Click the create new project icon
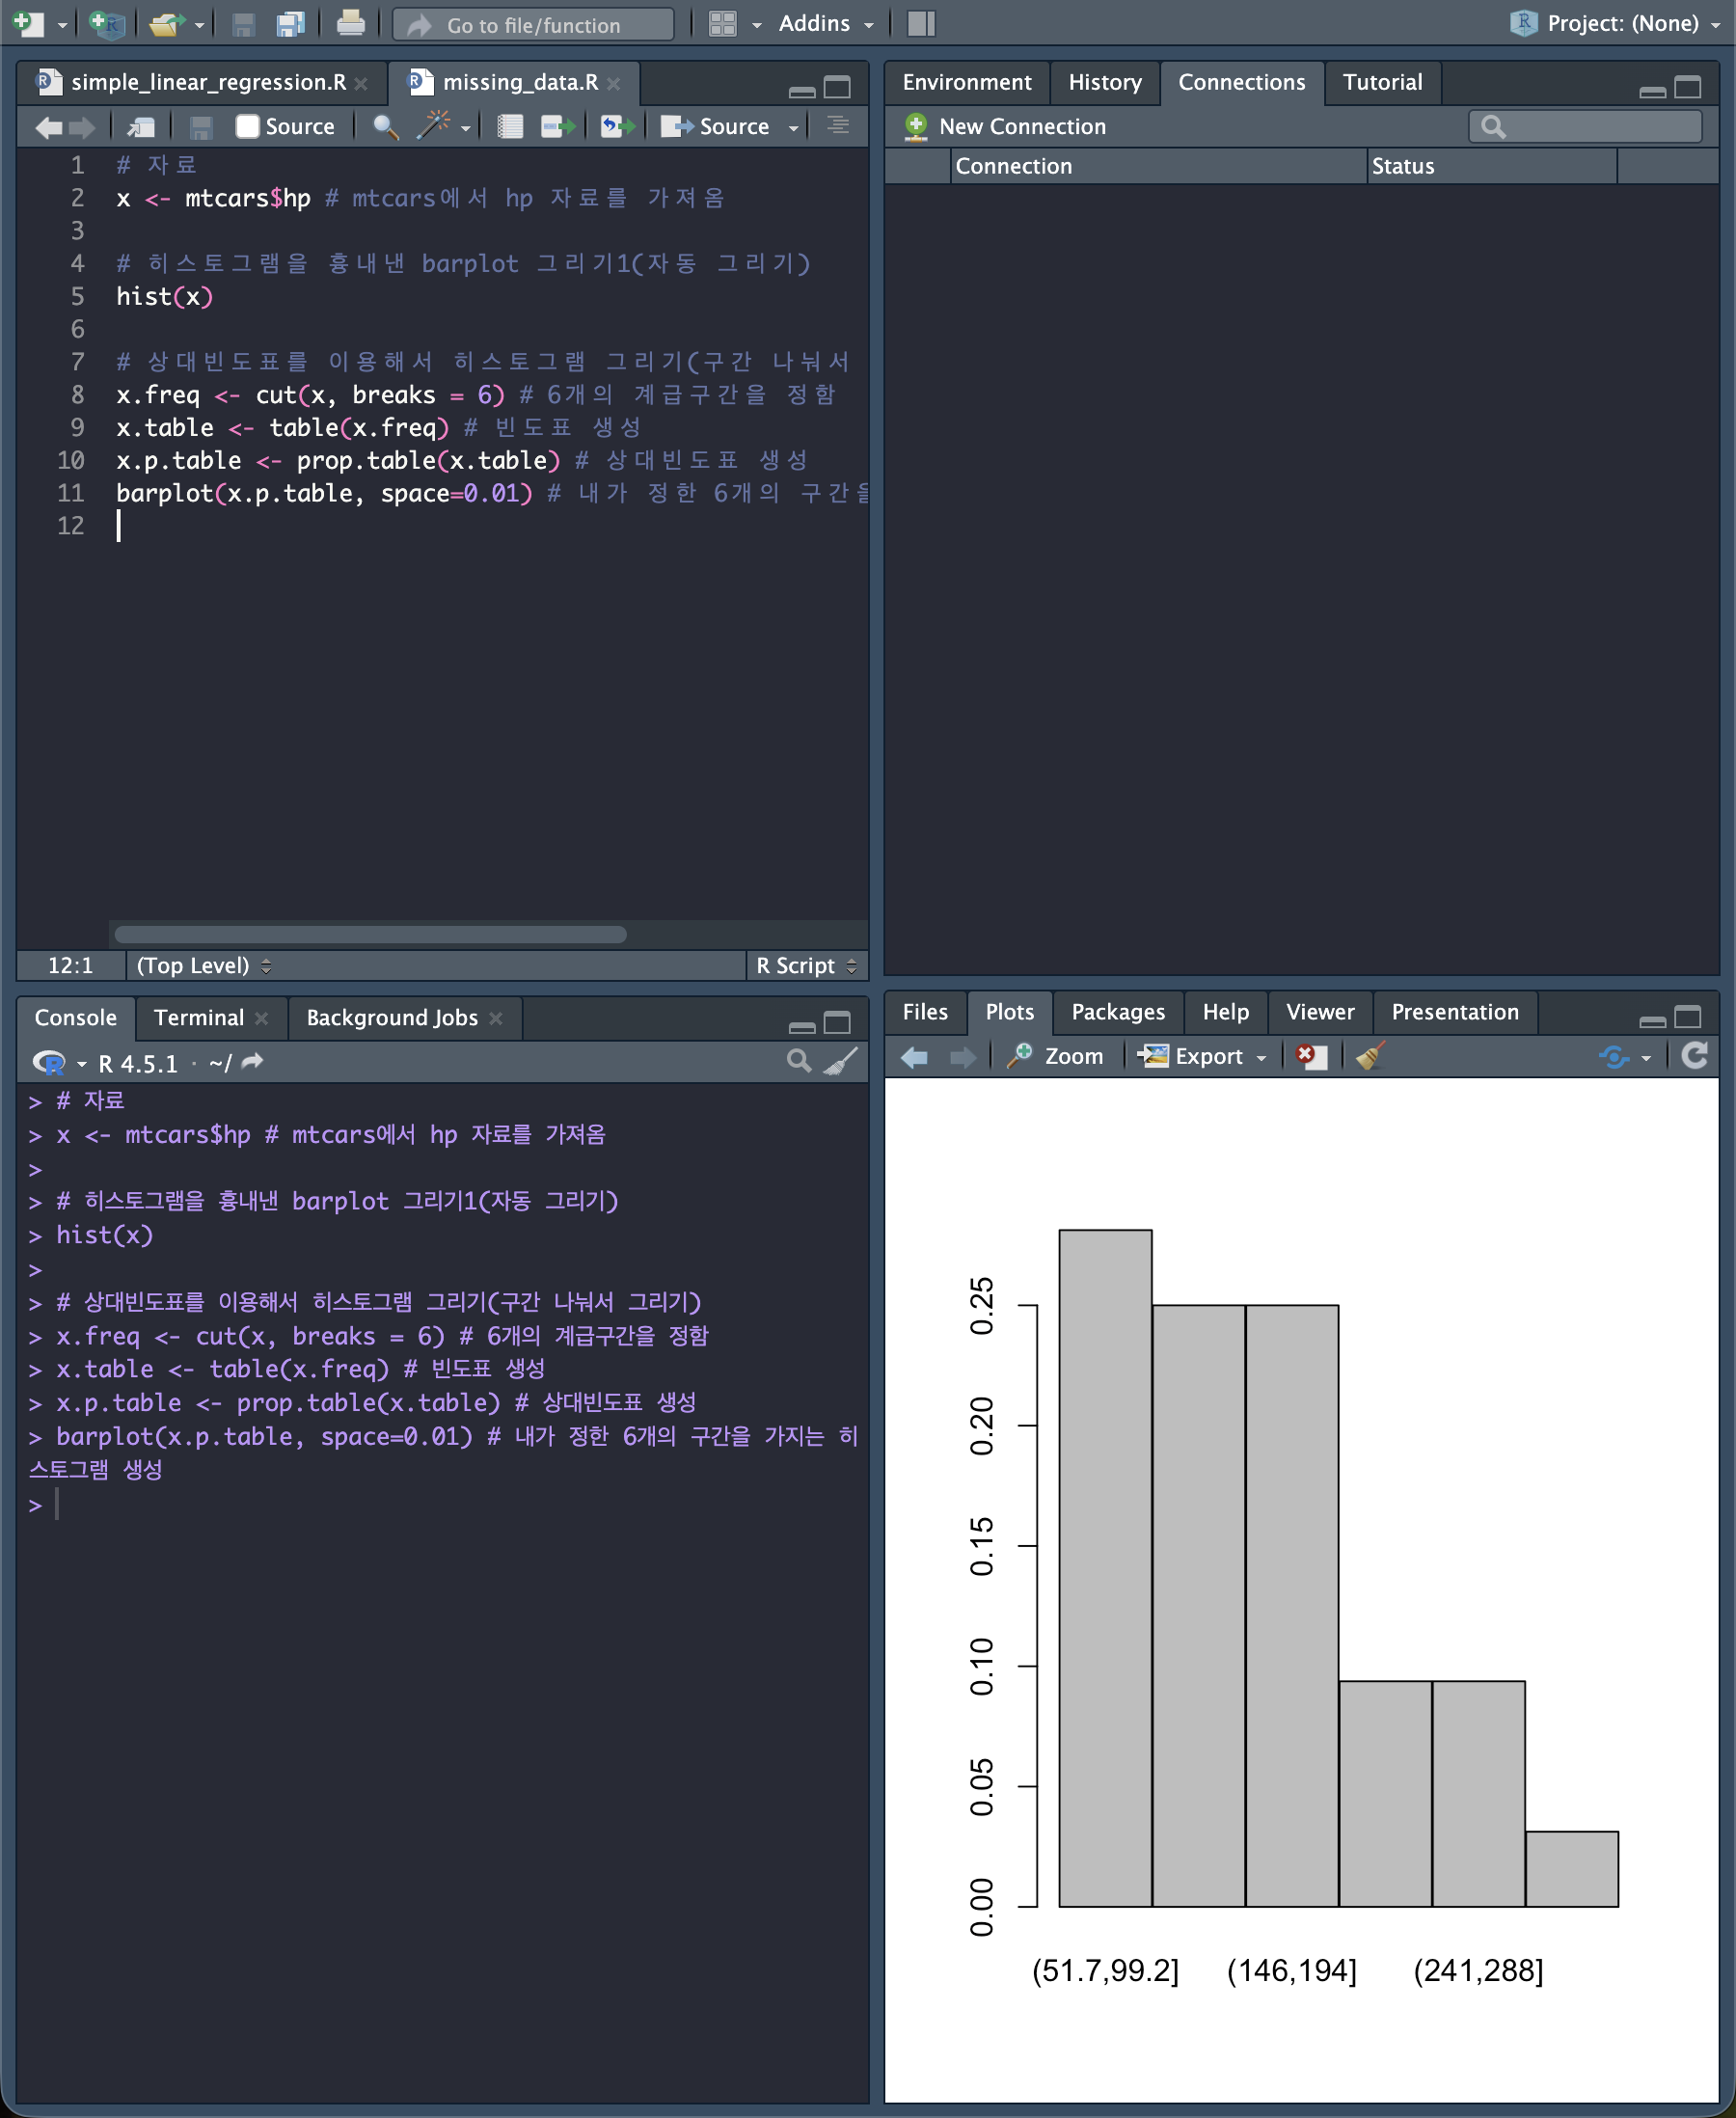 click(x=106, y=23)
